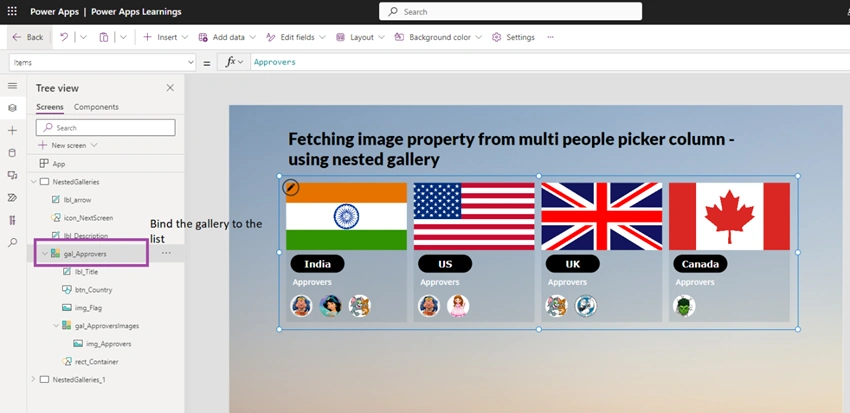
Task: Open the property selector dropdown showing Items
Action: coord(102,62)
